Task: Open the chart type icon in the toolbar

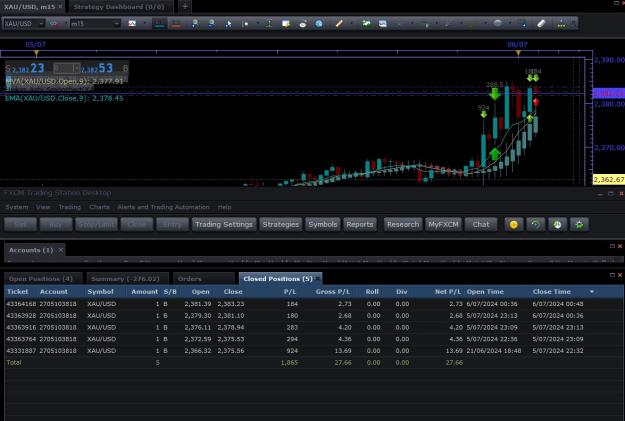Action: pos(132,24)
